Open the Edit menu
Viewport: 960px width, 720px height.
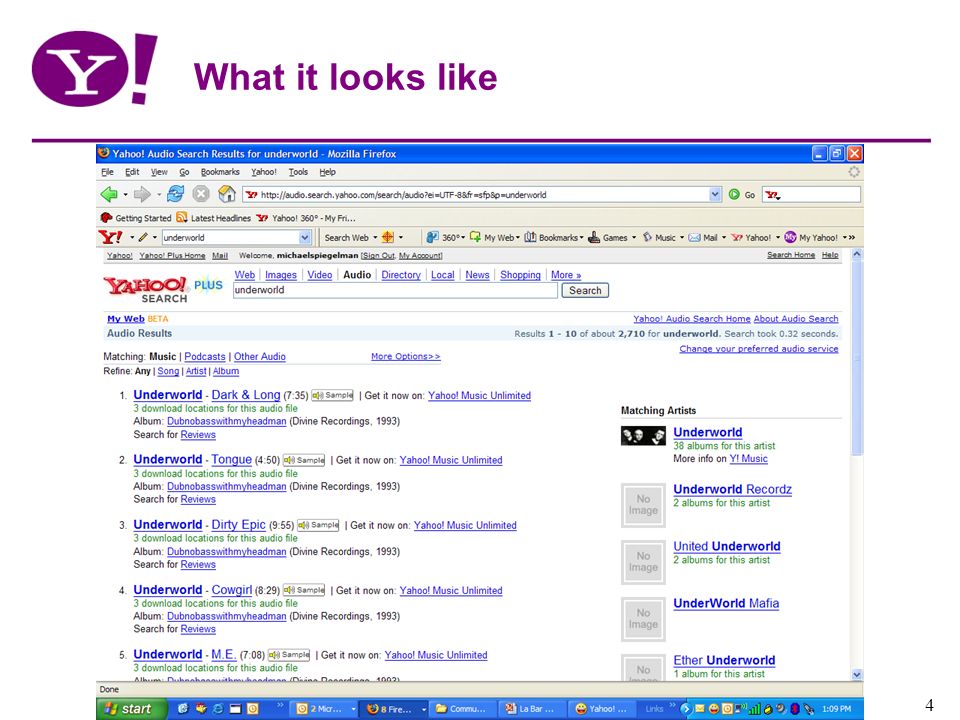(132, 172)
